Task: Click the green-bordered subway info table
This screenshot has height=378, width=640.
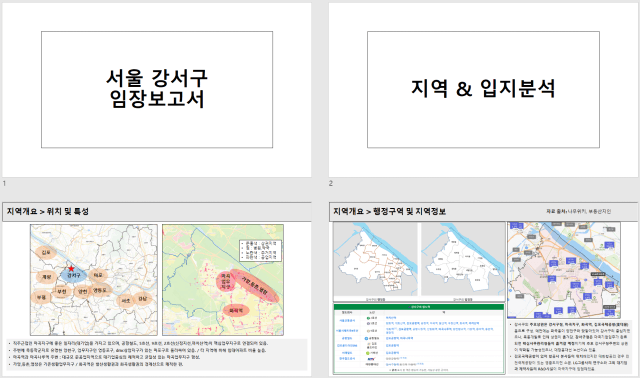Action: click(419, 338)
